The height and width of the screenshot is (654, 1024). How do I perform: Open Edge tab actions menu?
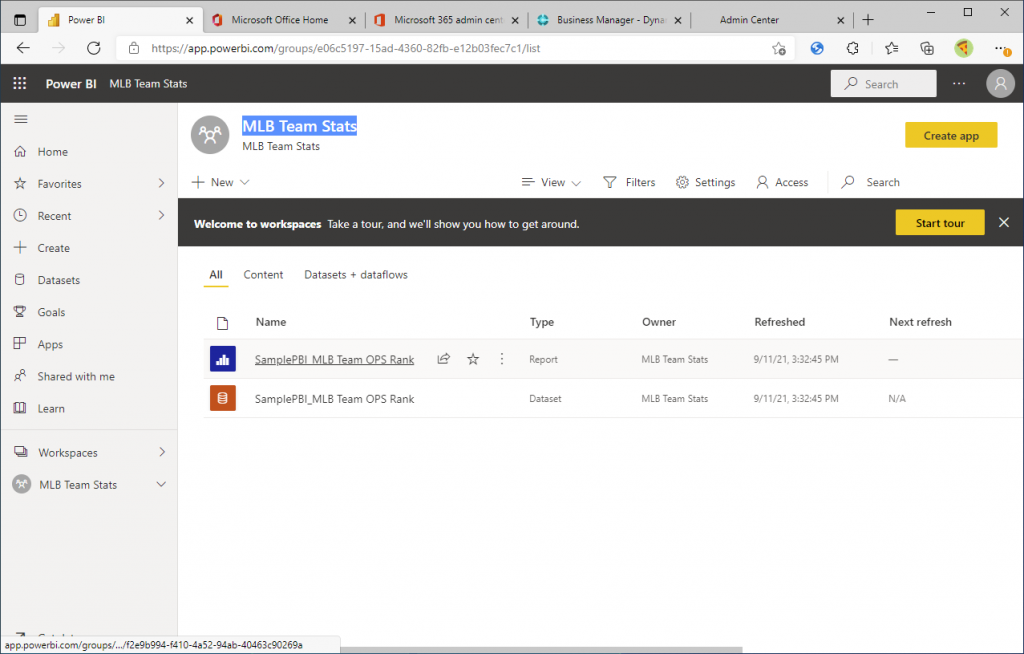[x=20, y=20]
